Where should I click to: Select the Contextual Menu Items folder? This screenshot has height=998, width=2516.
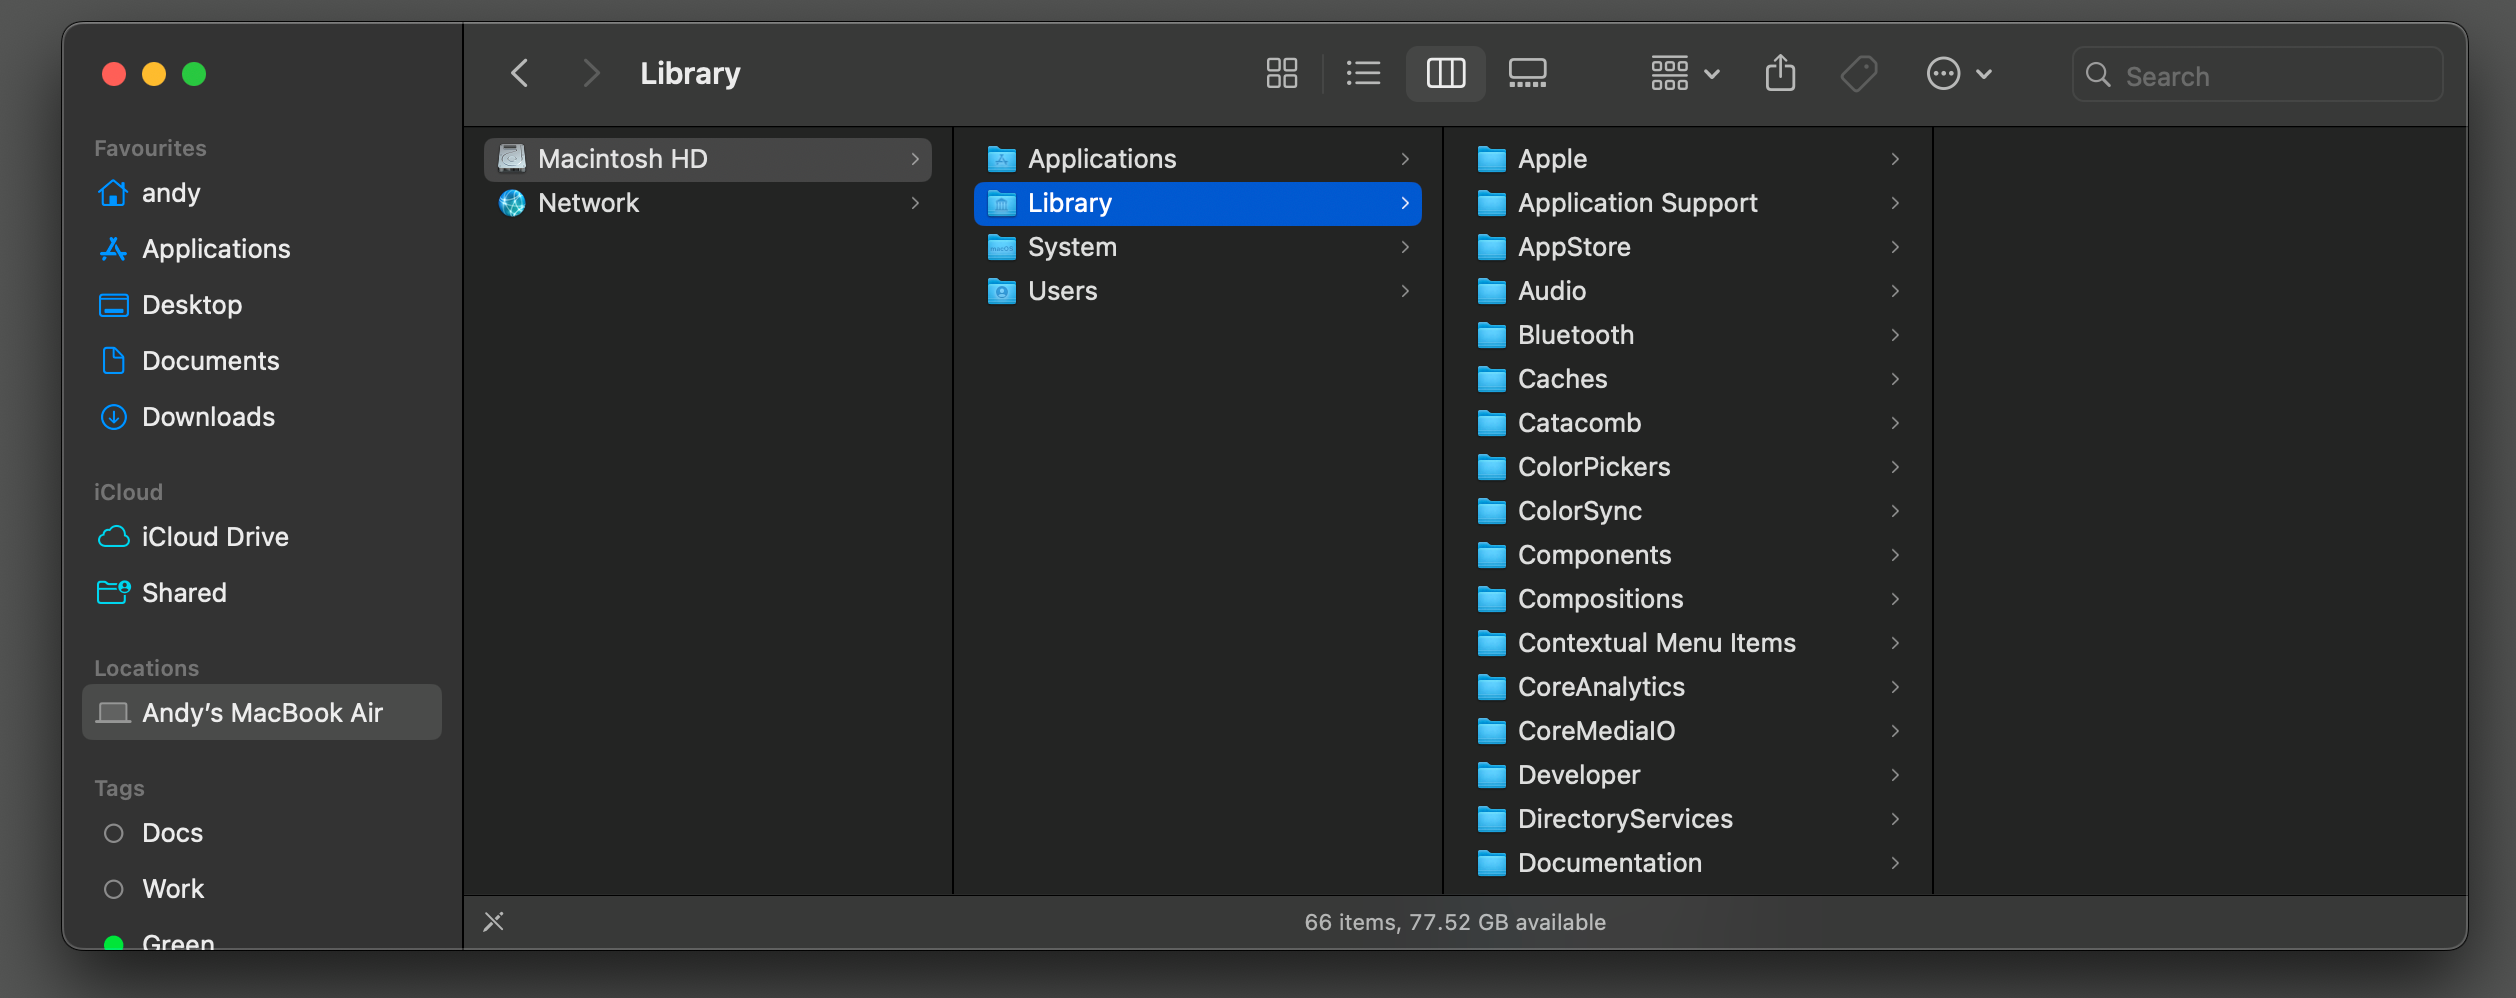pos(1688,643)
